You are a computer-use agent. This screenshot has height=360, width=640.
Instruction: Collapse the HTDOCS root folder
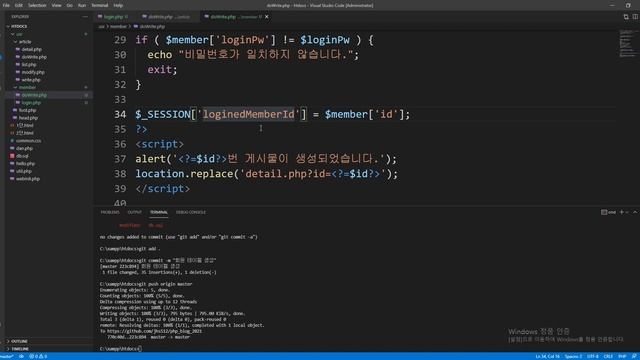18,26
